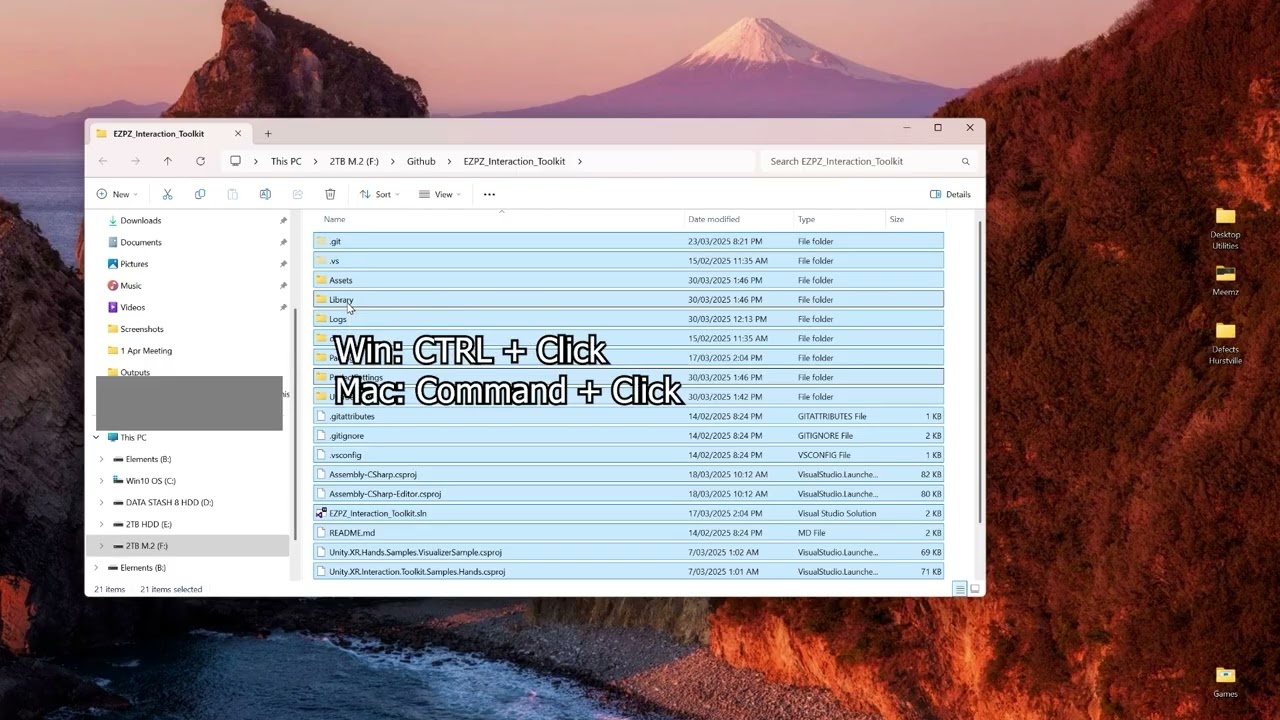Close the EZPZ_Interaction_Toolkit tab

coord(238,133)
